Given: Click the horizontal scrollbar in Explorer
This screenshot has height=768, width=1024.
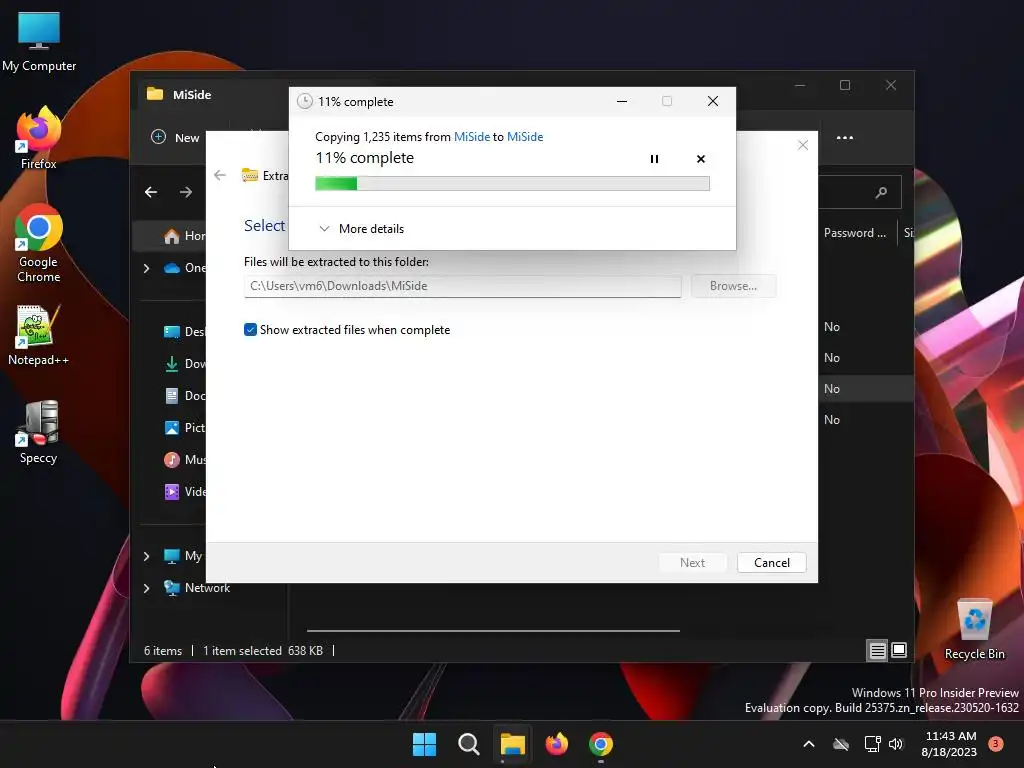Looking at the screenshot, I should (493, 631).
